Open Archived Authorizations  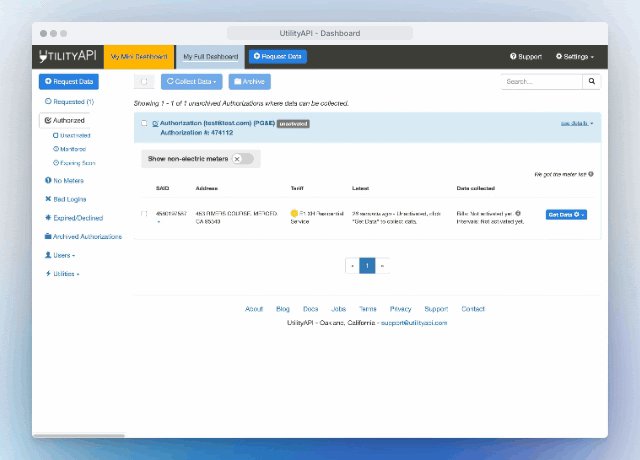pos(83,237)
